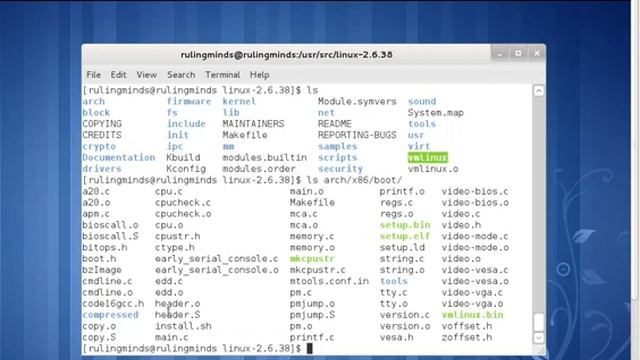This screenshot has height=360, width=640.
Task: Click the header.S file name
Action: point(177,315)
